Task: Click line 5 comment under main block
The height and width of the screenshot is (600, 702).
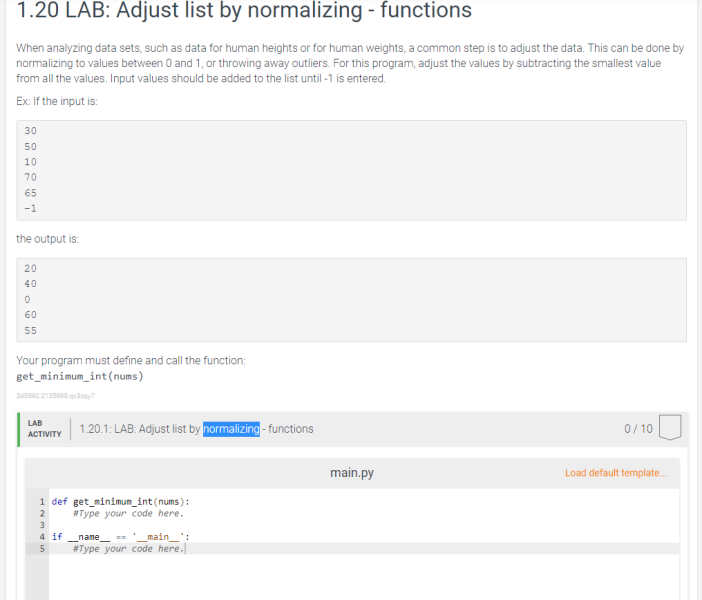Action: tap(128, 549)
